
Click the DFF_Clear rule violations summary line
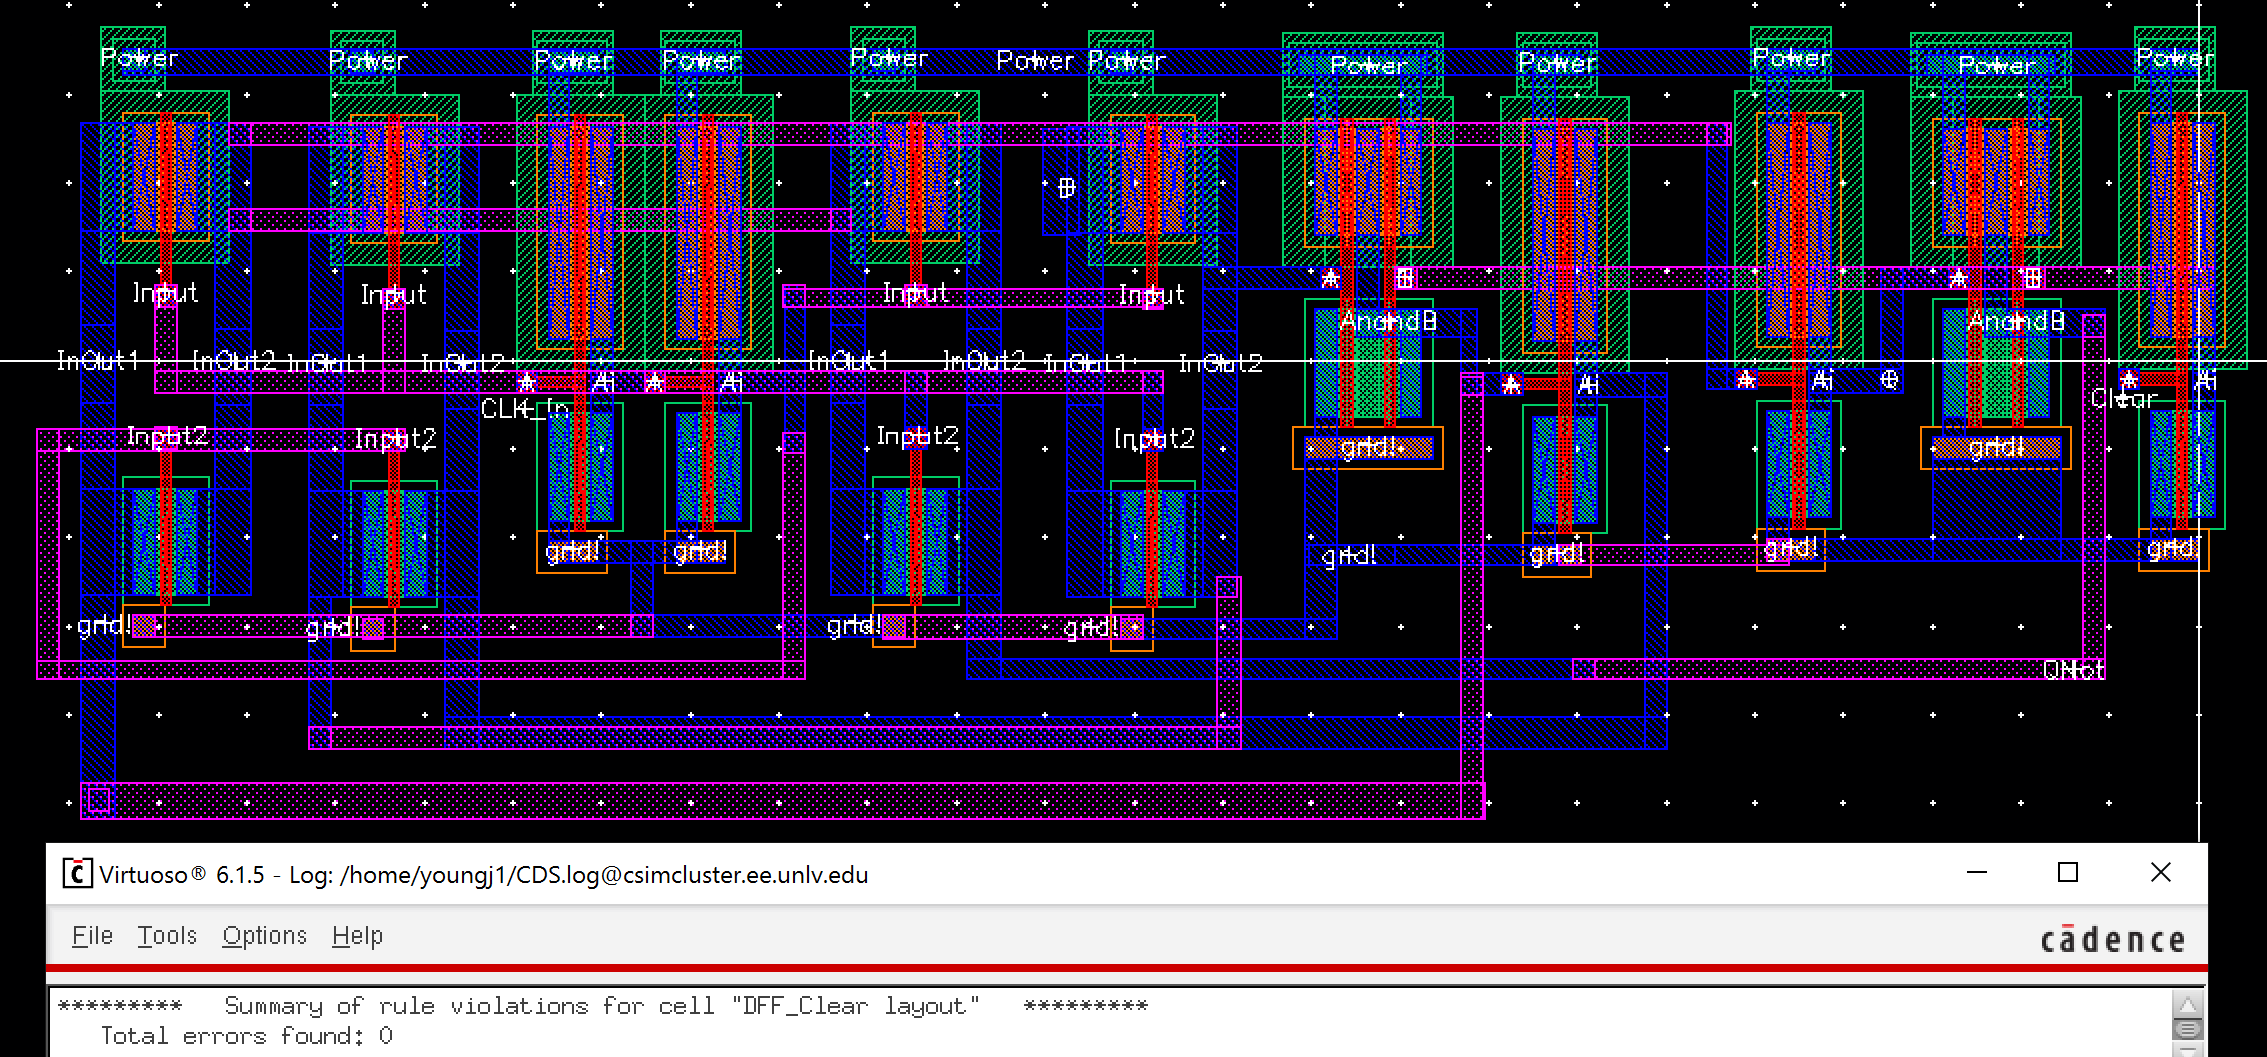coord(602,1005)
